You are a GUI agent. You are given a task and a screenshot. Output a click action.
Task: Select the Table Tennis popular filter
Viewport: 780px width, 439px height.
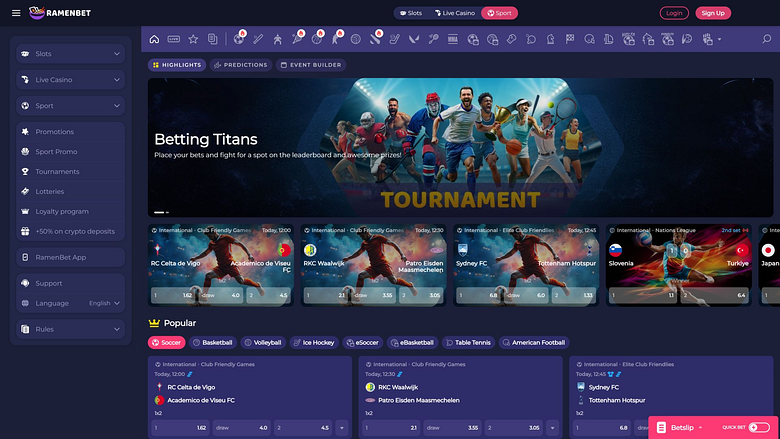click(468, 343)
